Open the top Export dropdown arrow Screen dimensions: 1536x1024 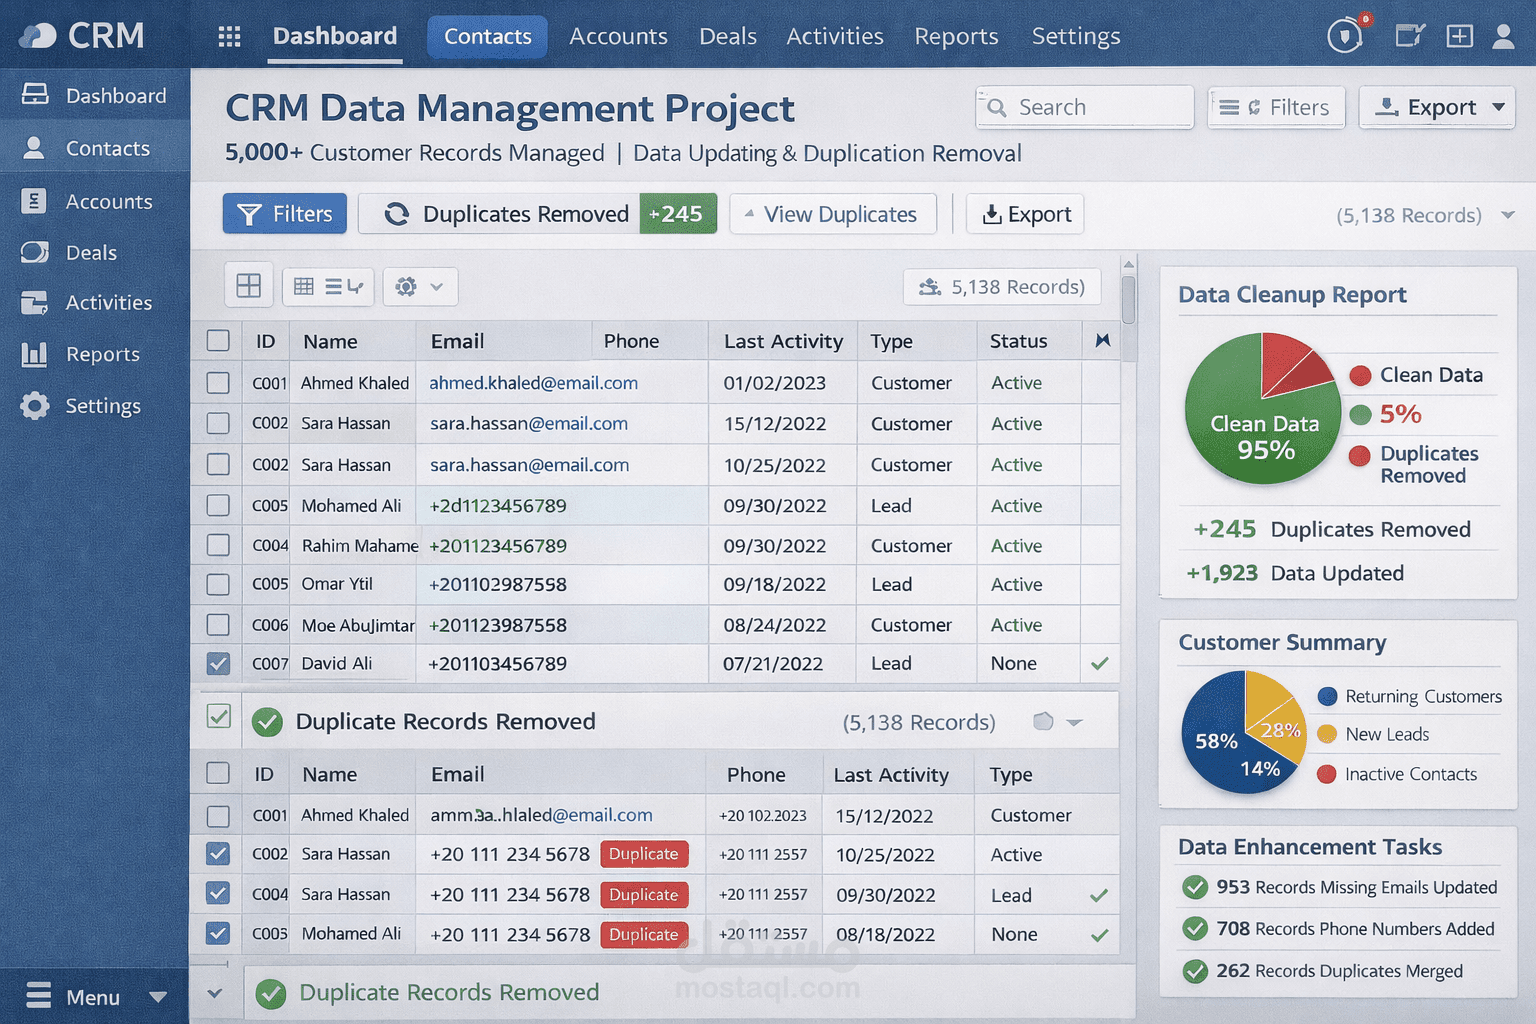click(1498, 107)
